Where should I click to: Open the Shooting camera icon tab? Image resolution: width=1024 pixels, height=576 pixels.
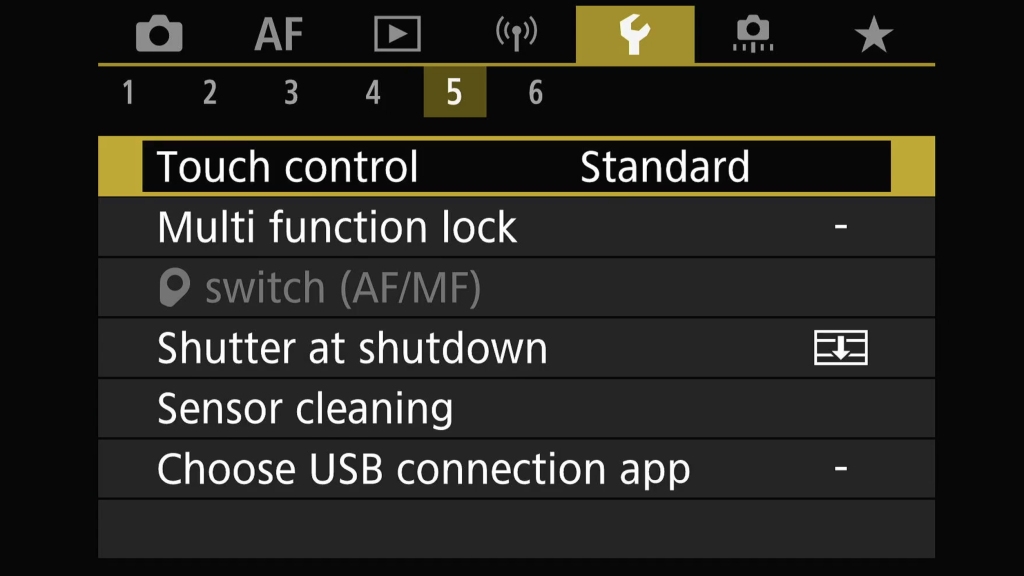pyautogui.click(x=159, y=34)
